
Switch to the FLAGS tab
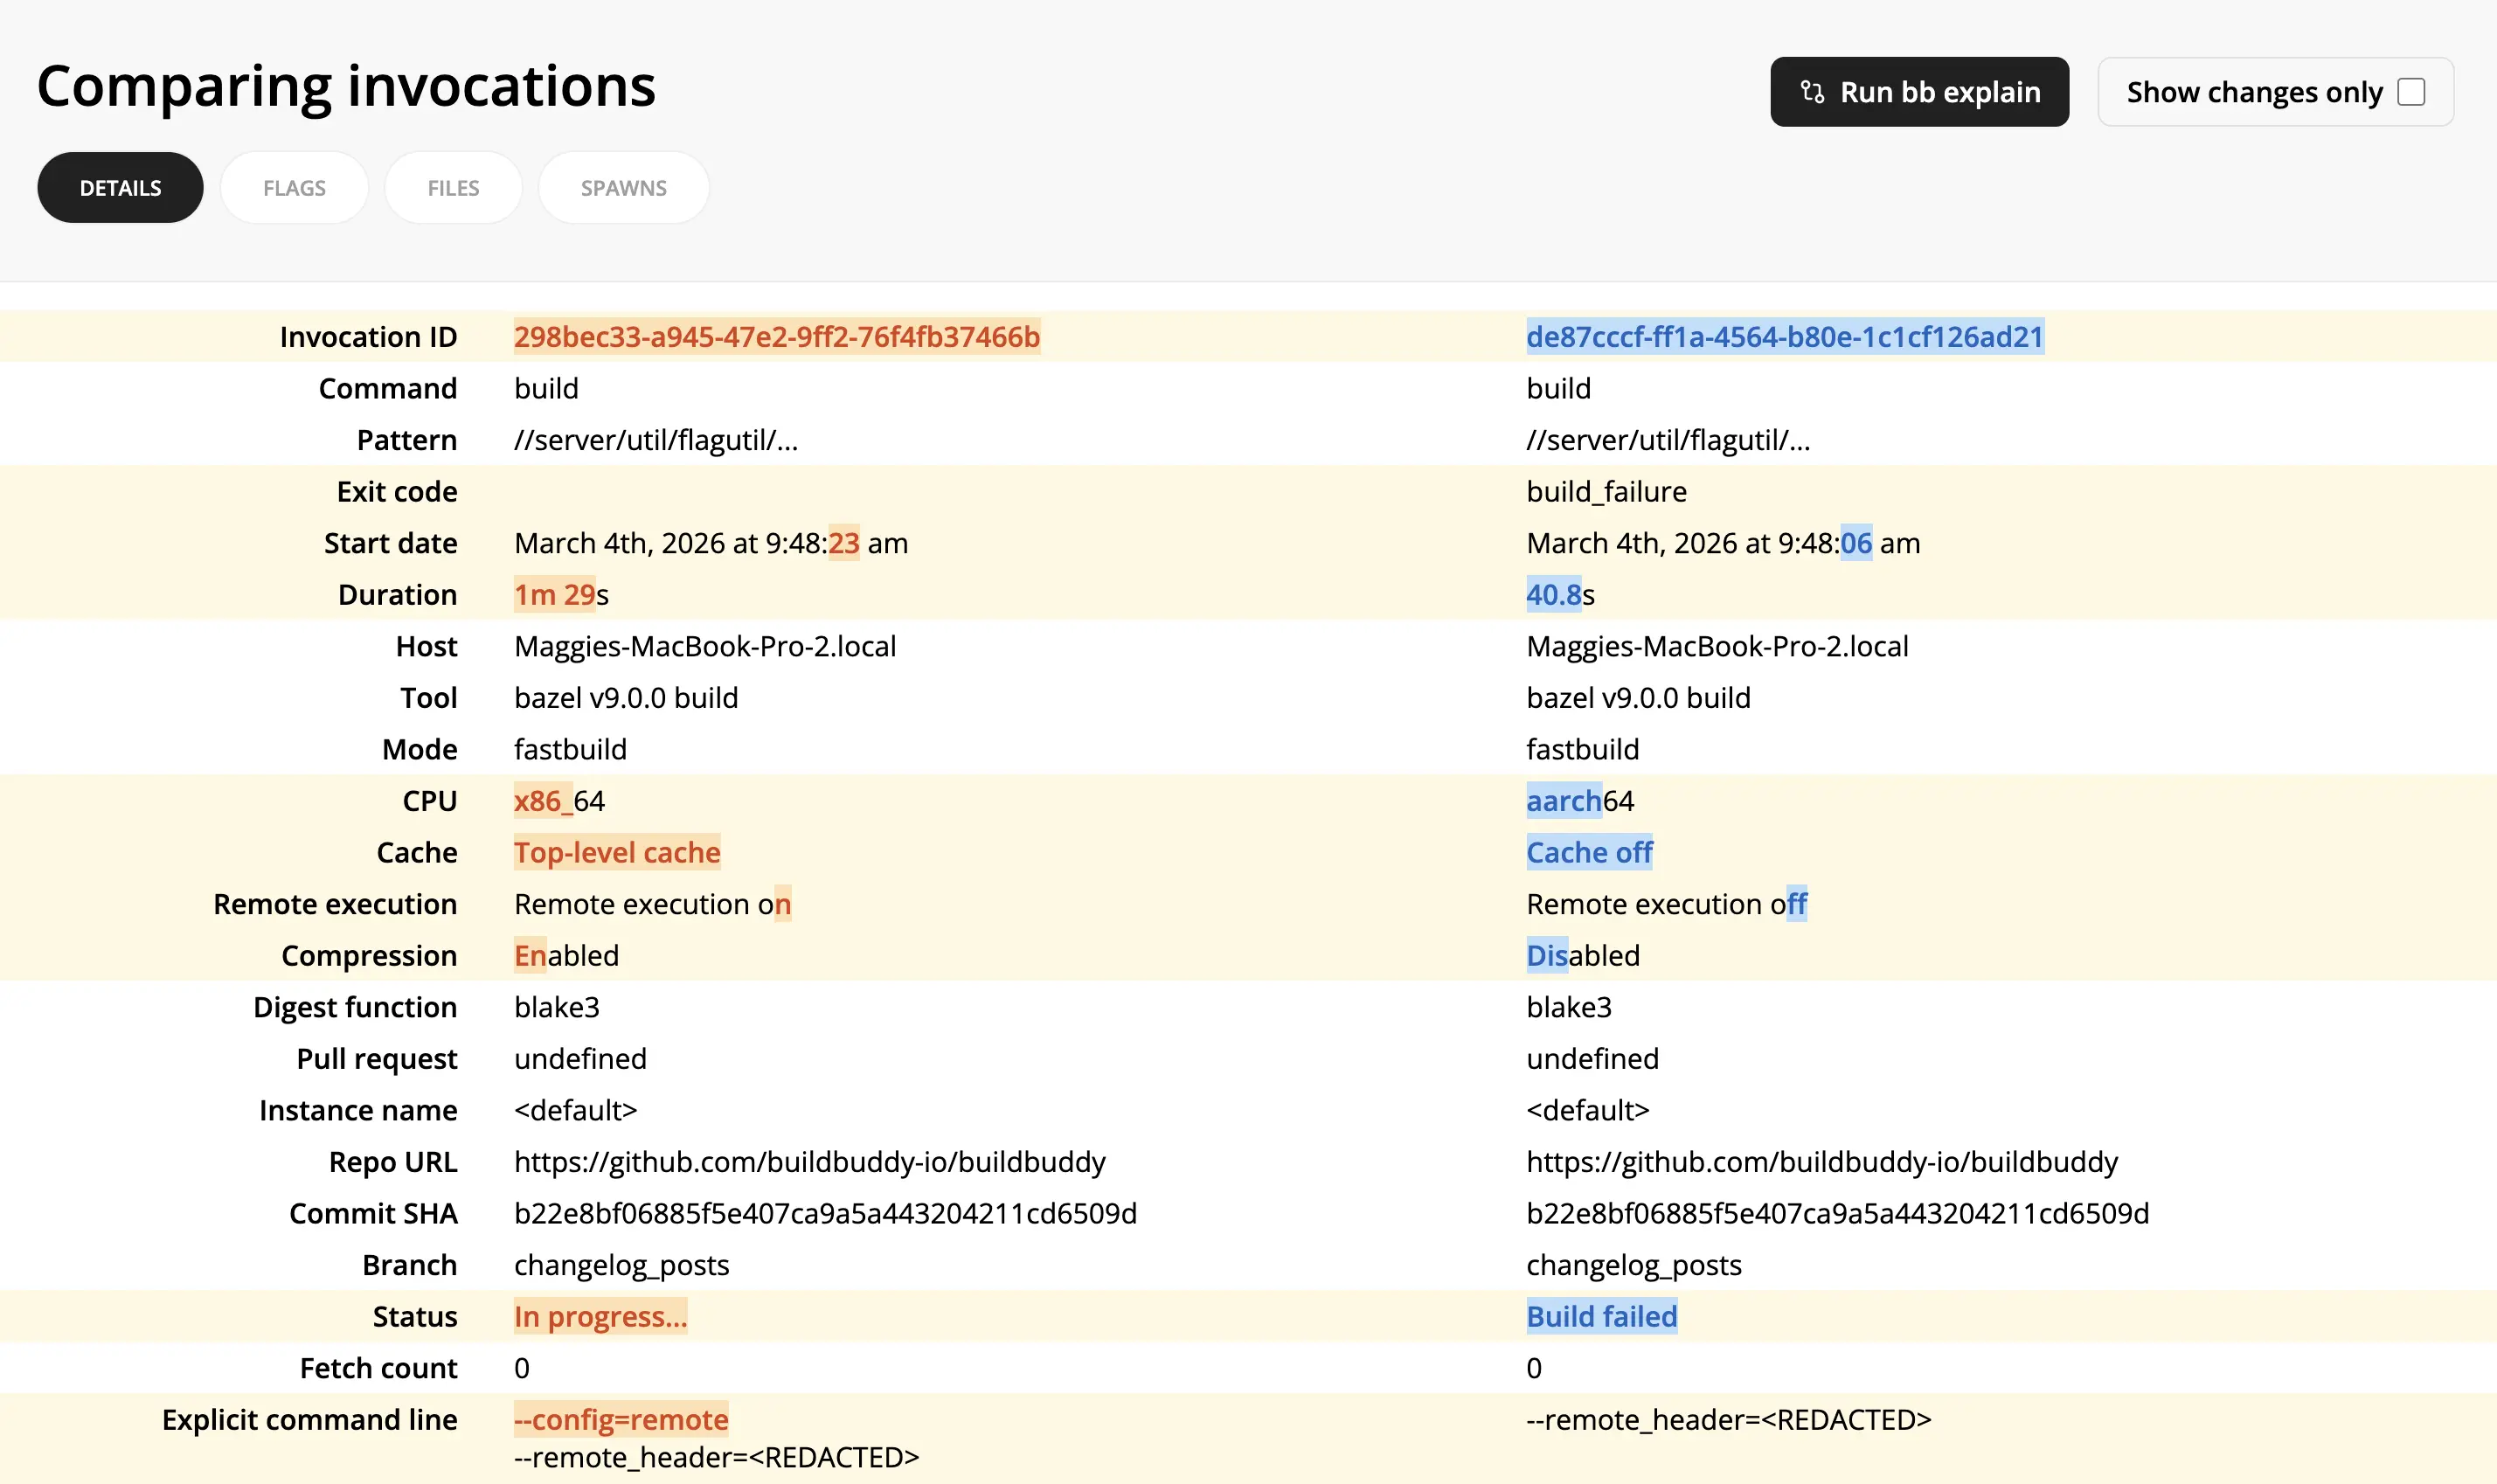click(x=294, y=188)
